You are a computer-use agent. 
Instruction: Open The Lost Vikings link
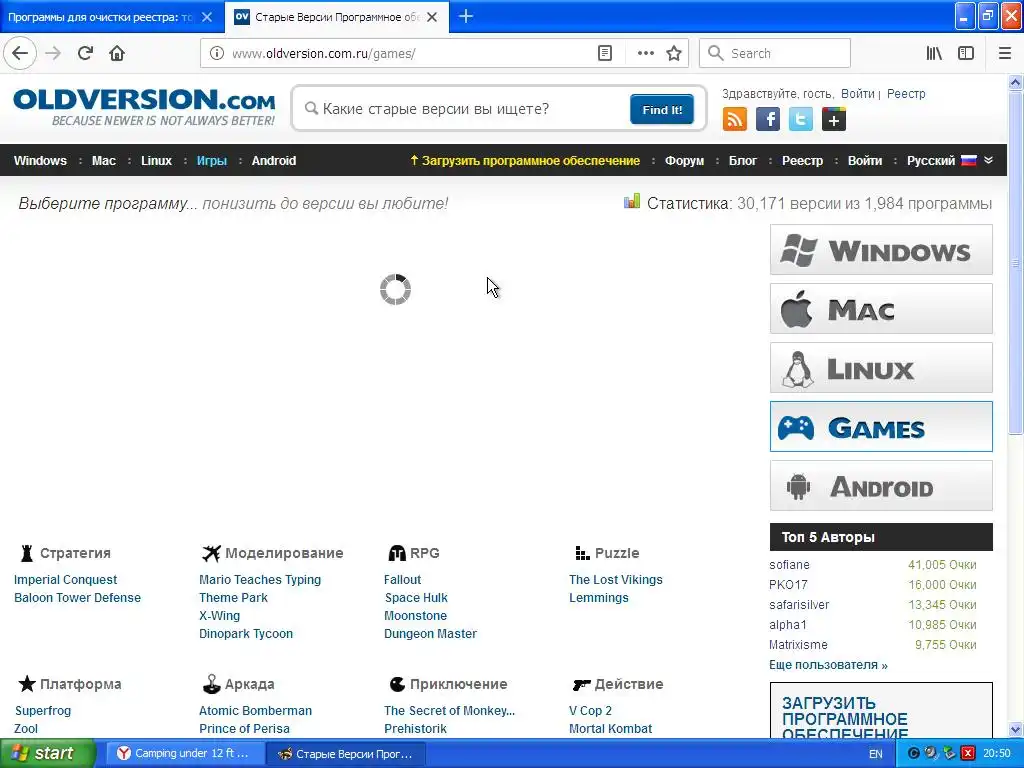(615, 579)
